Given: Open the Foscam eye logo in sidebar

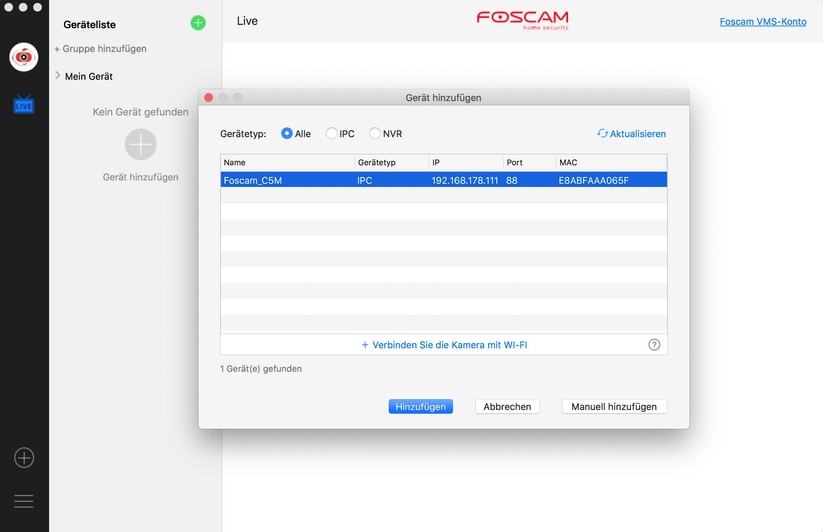Looking at the screenshot, I should pos(24,57).
